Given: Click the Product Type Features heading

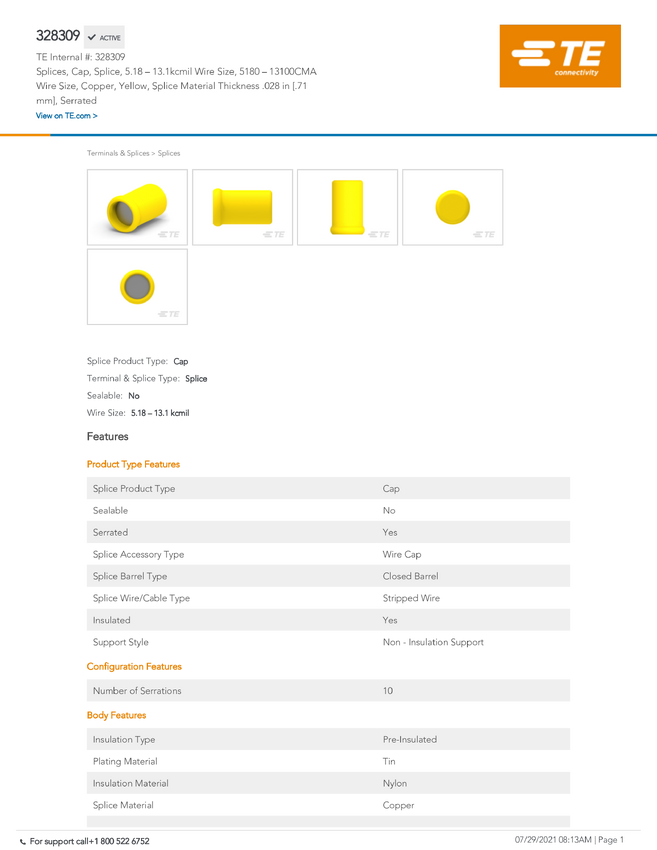Looking at the screenshot, I should click(x=133, y=465).
